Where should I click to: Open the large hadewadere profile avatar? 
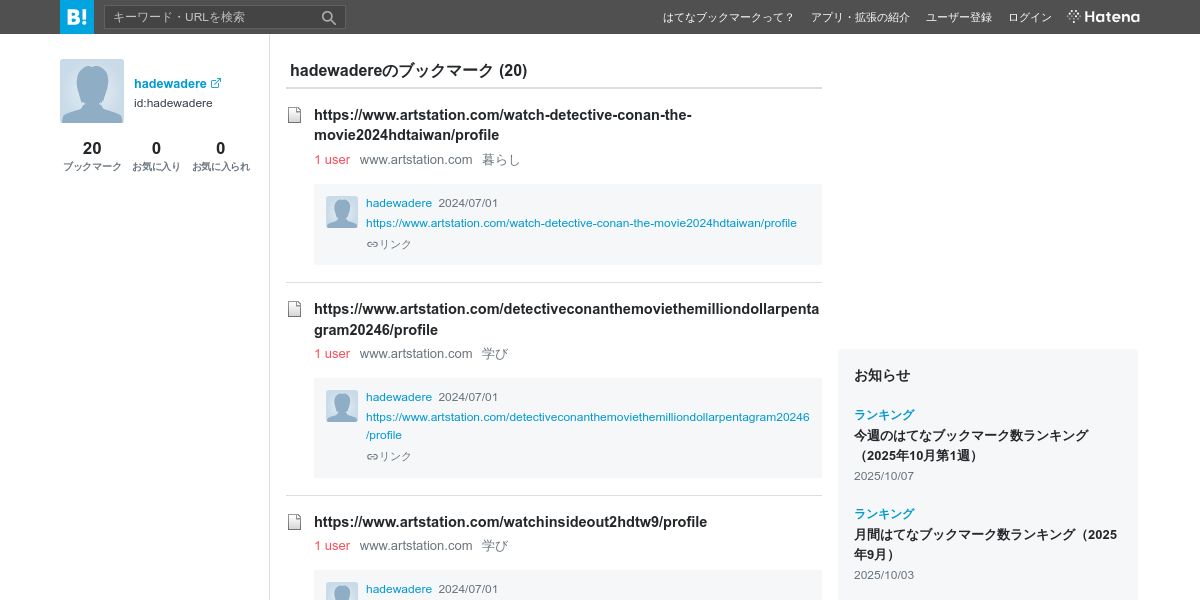pyautogui.click(x=92, y=91)
